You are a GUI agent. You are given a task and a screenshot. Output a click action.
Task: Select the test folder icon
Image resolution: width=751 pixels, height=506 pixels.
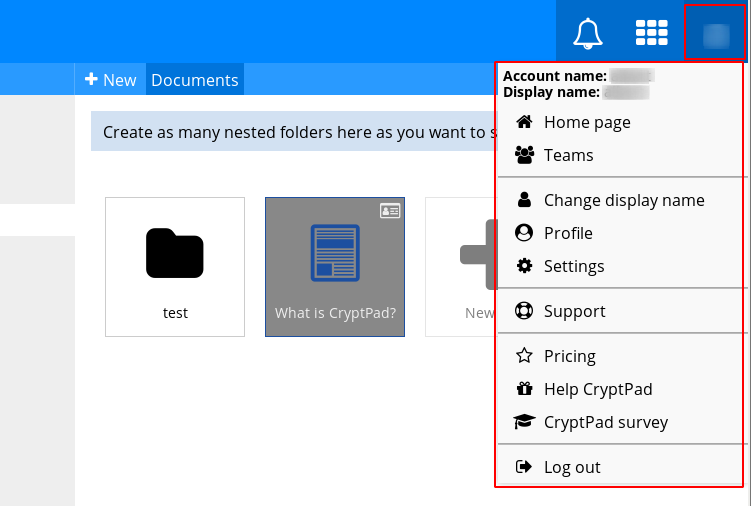pos(175,253)
